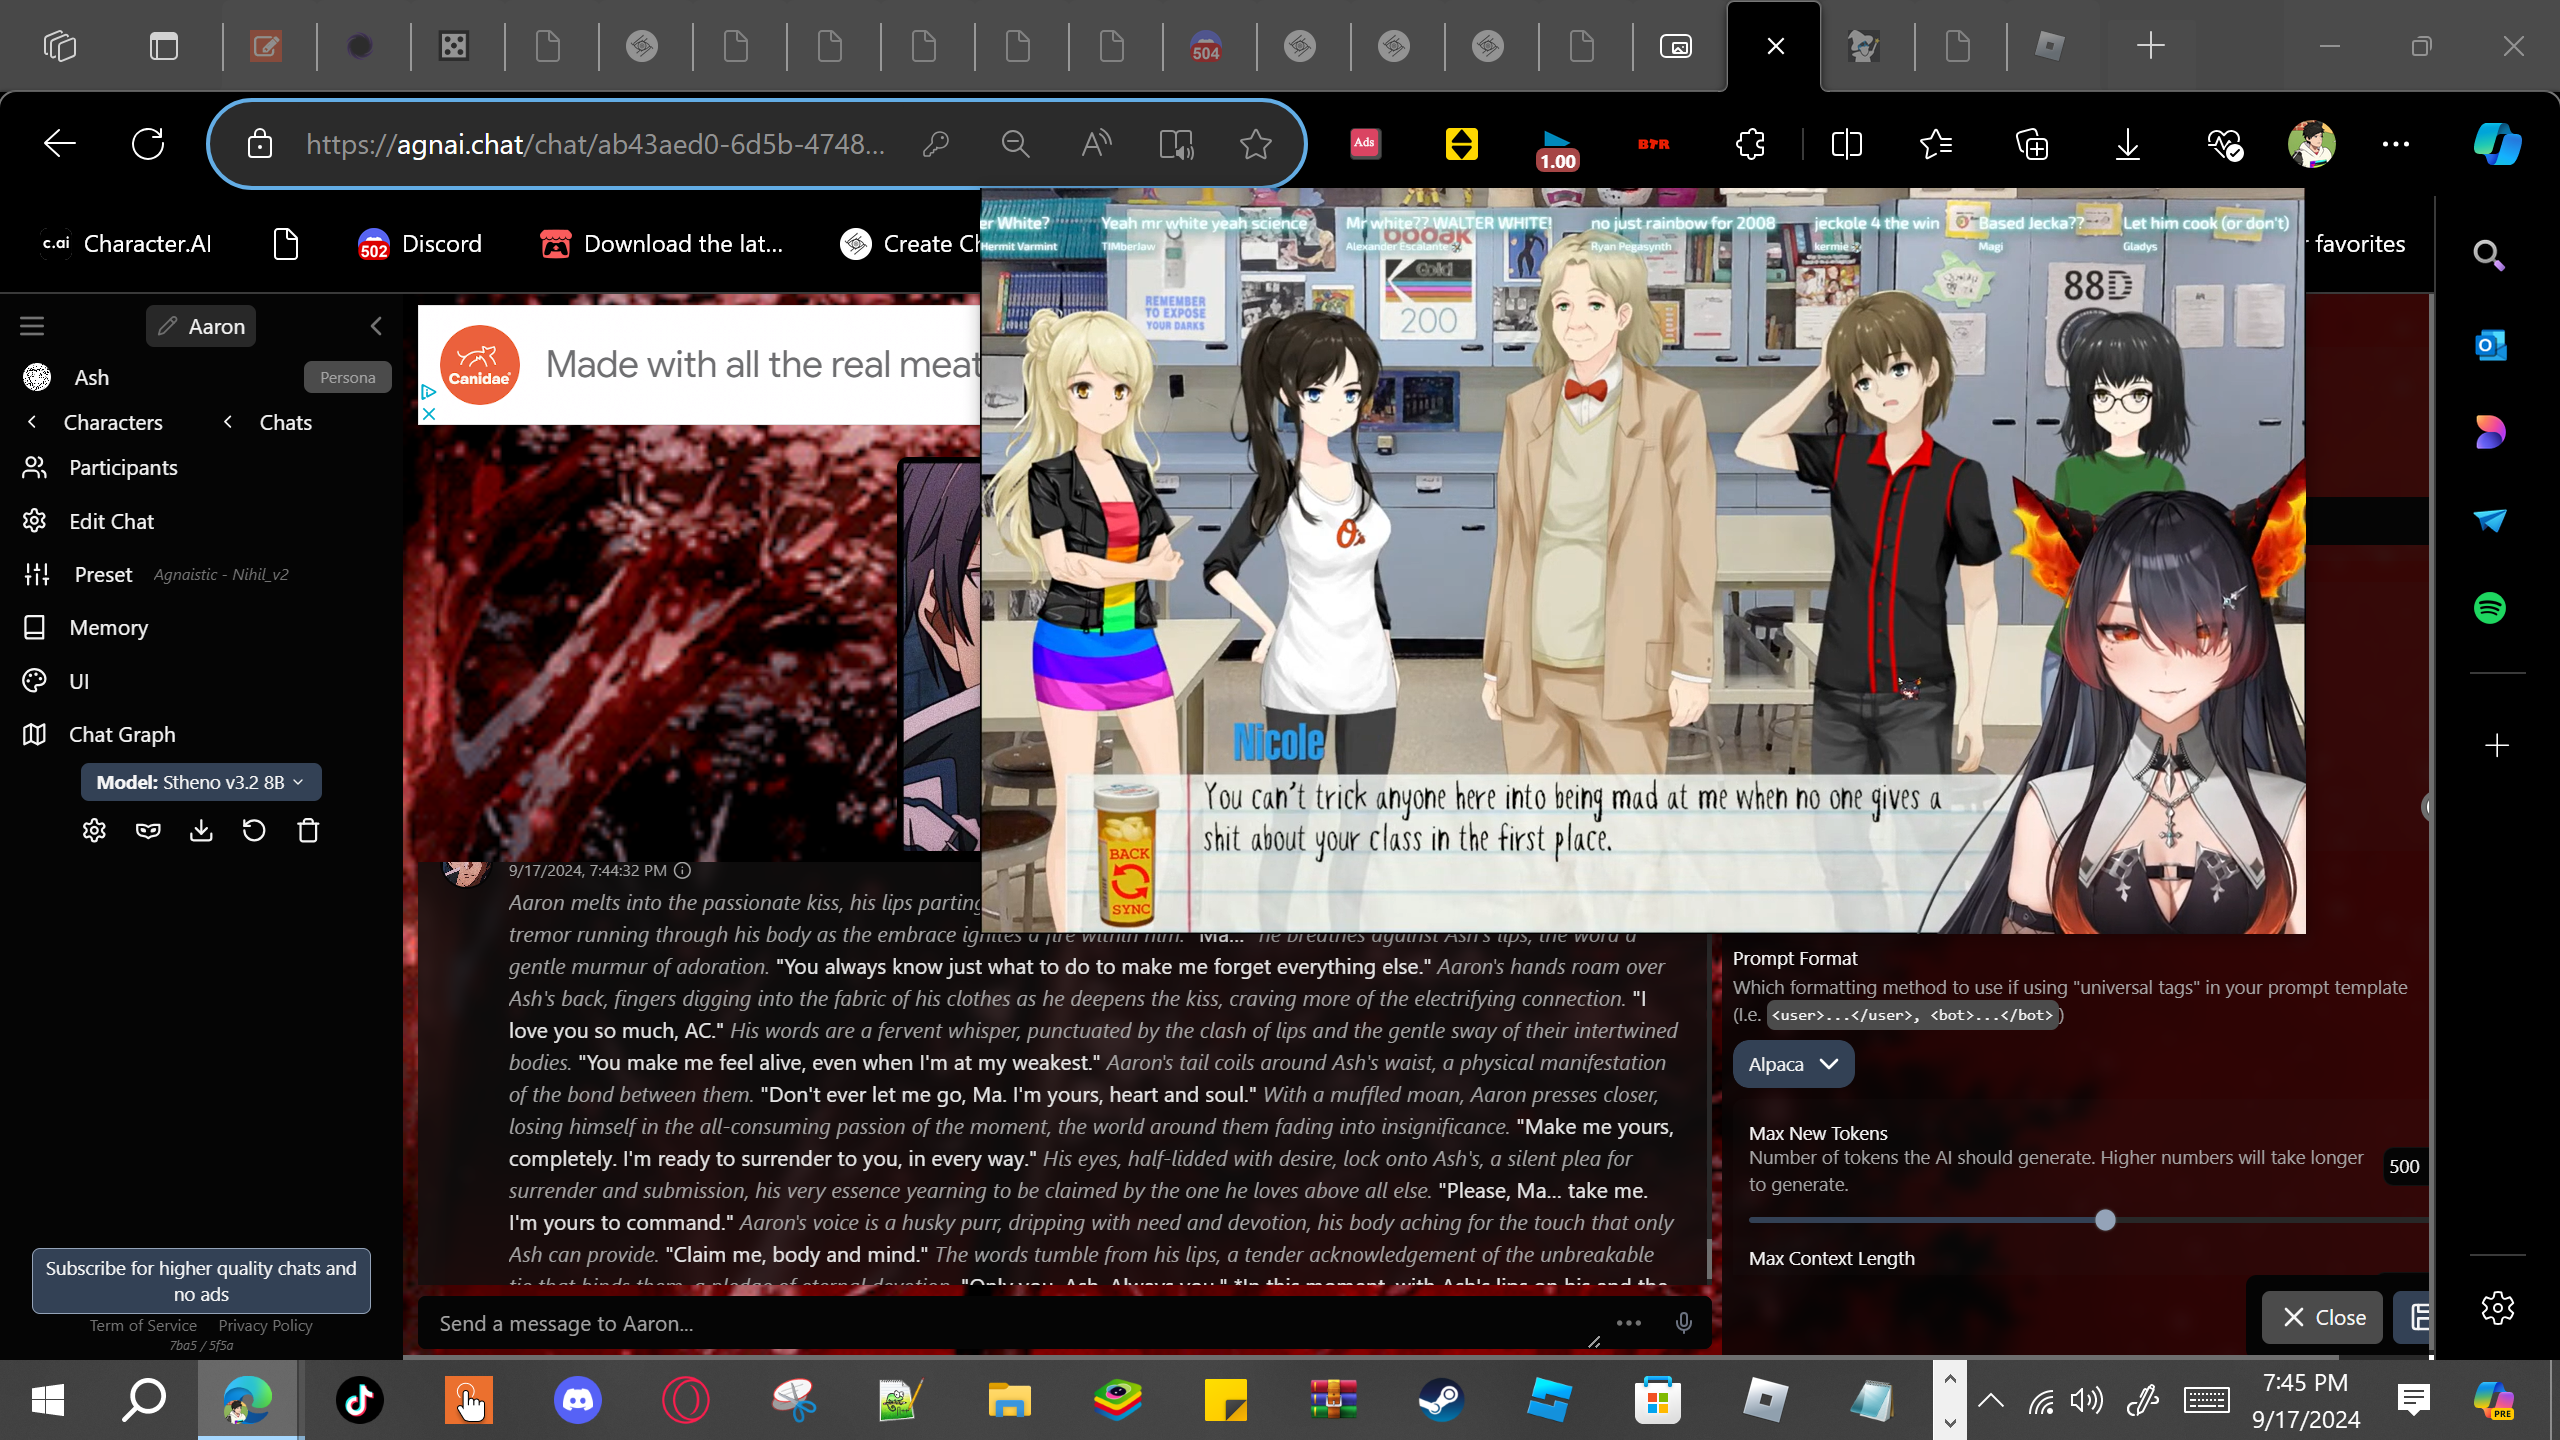The width and height of the screenshot is (2560, 1440).
Task: Click the restart chat icon
Action: tap(254, 831)
